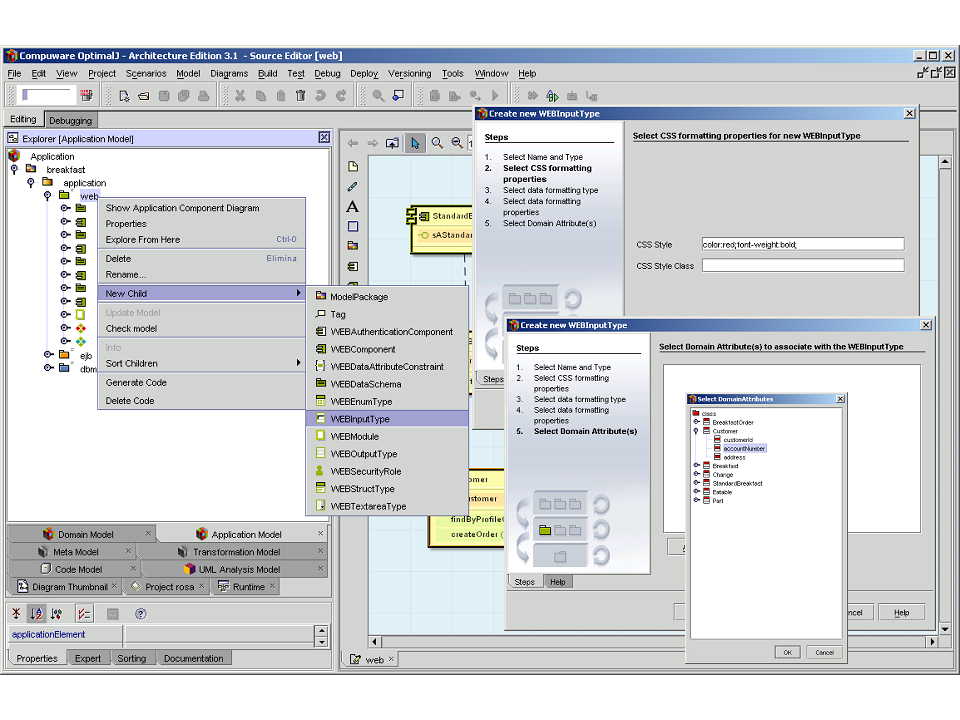Collapse the web package node in Explorer
This screenshot has width=960, height=720.
47,196
